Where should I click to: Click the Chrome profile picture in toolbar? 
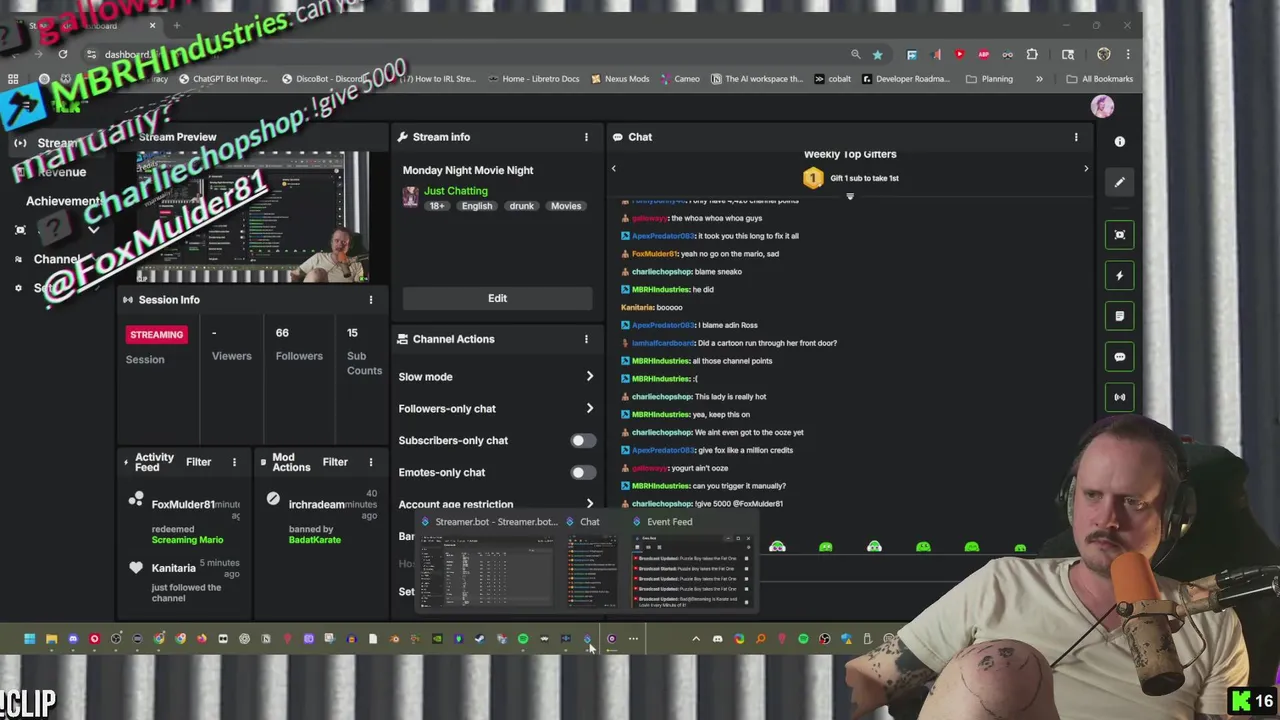click(x=1104, y=55)
